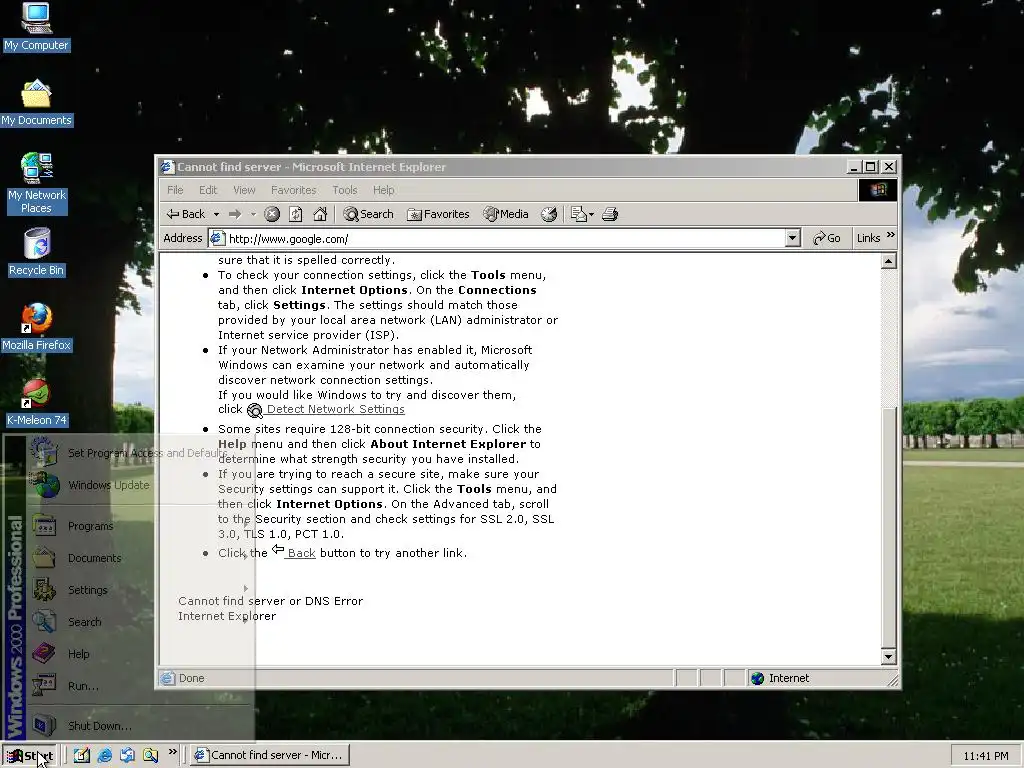The width and height of the screenshot is (1024, 768).
Task: Click the Internet zone status bar icon
Action: tap(758, 679)
